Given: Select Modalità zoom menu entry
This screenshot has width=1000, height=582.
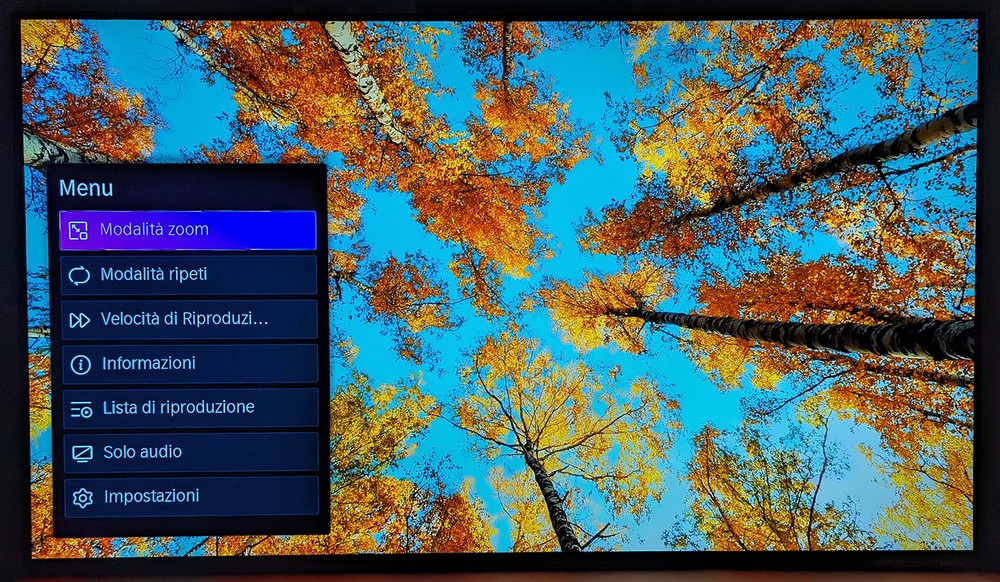Looking at the screenshot, I should click(188, 230).
